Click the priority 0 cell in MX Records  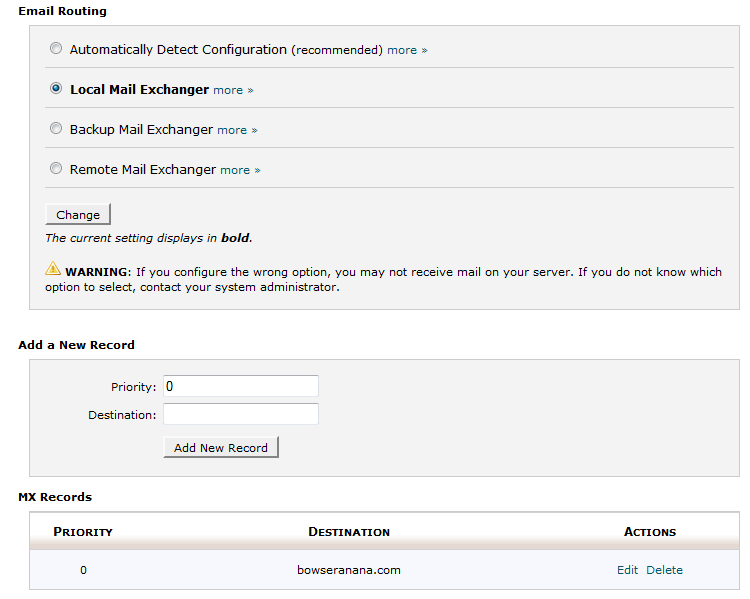tap(83, 570)
